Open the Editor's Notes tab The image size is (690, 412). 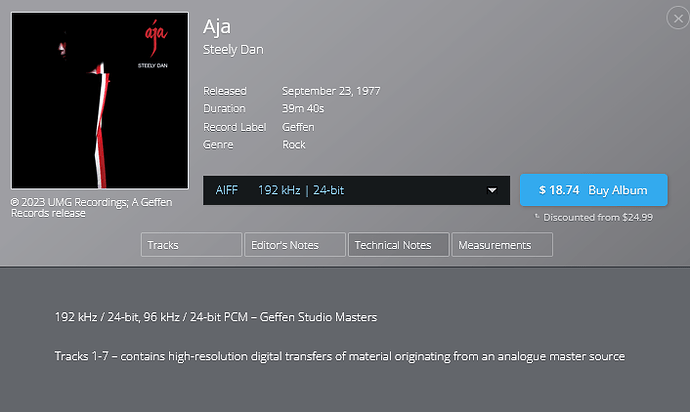pyautogui.click(x=295, y=245)
